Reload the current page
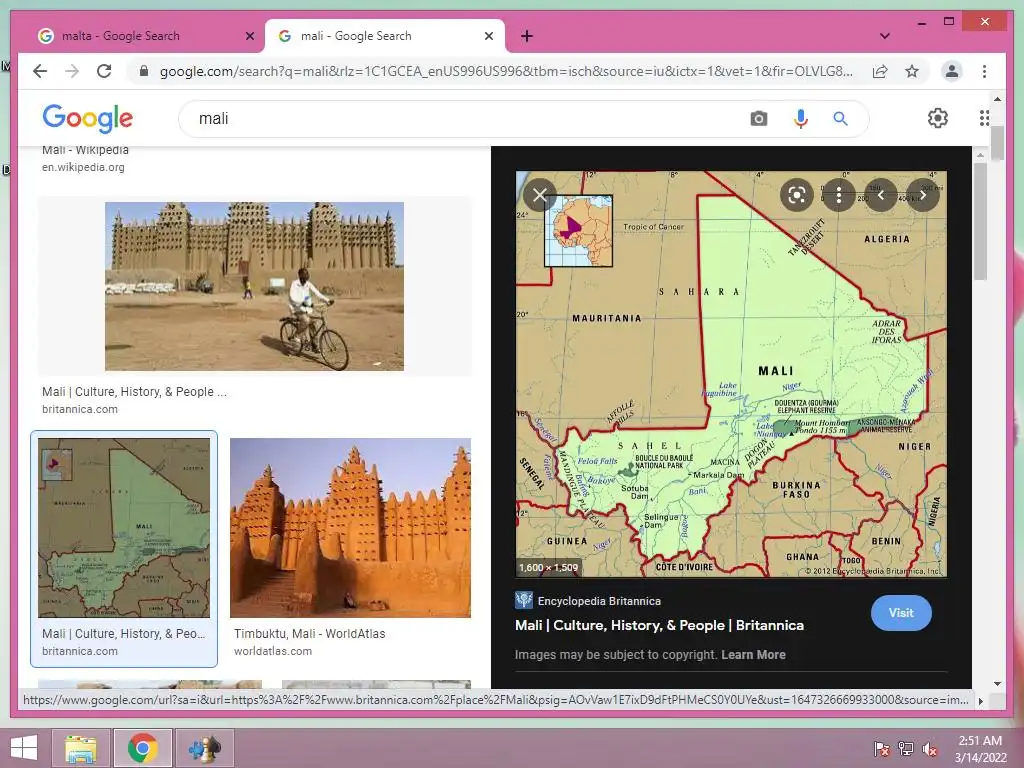The height and width of the screenshot is (768, 1024). coord(104,71)
